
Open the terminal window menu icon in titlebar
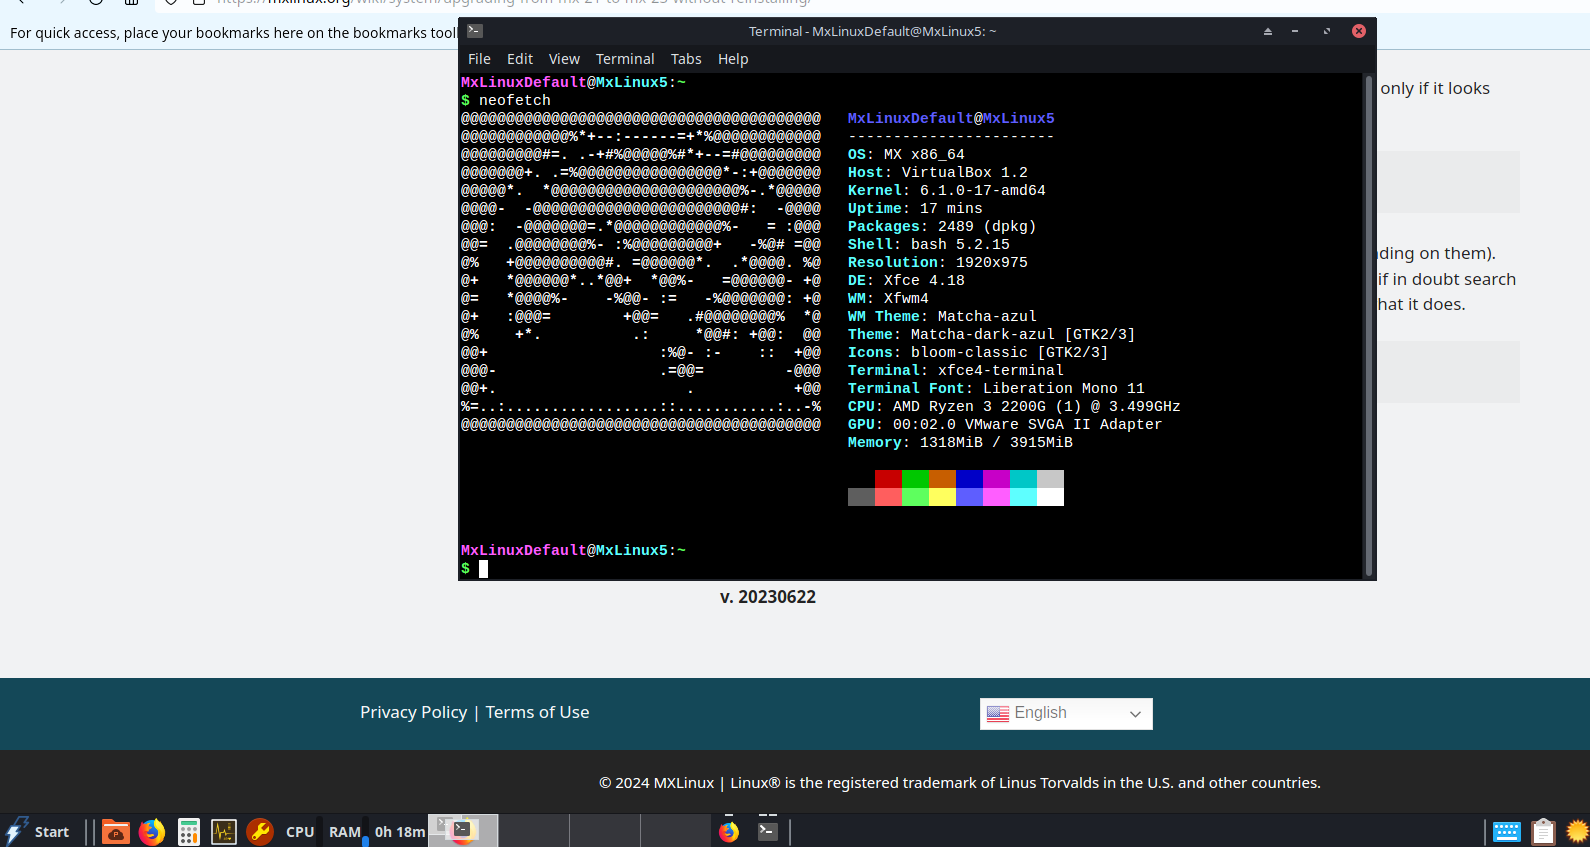(x=475, y=31)
